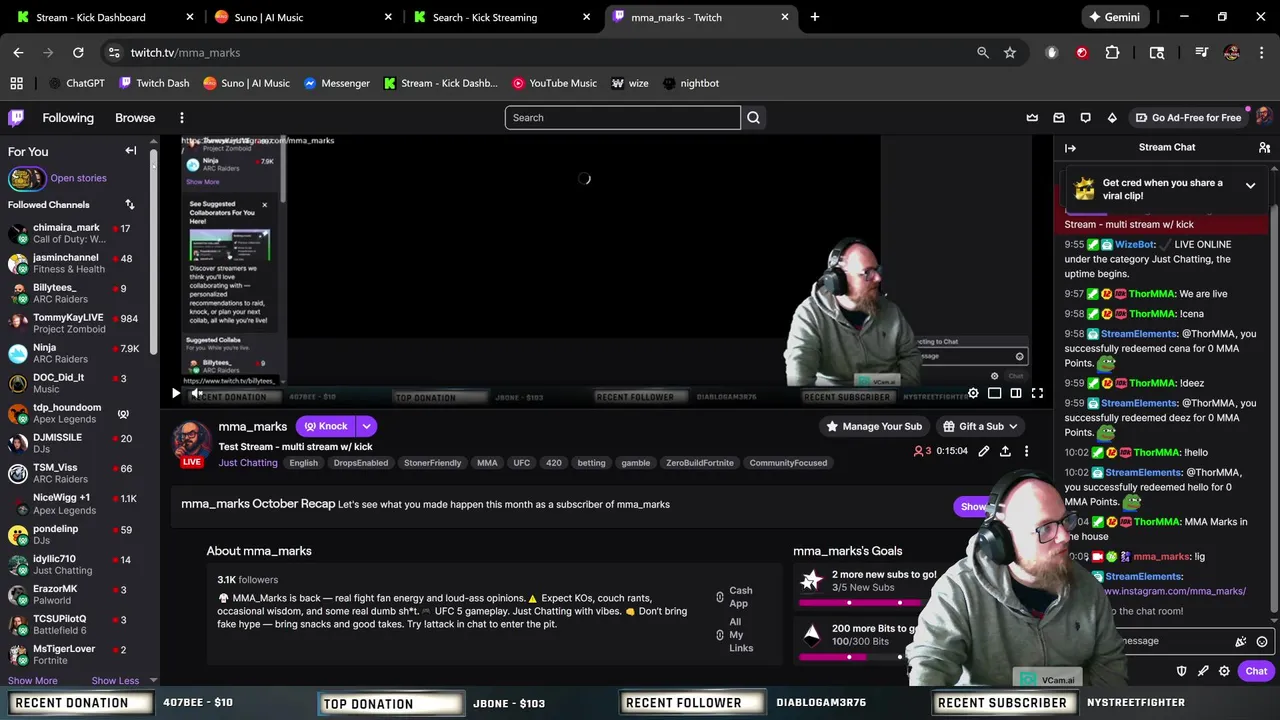
Task: Switch to the Suno | AI Music tab
Action: point(302,17)
